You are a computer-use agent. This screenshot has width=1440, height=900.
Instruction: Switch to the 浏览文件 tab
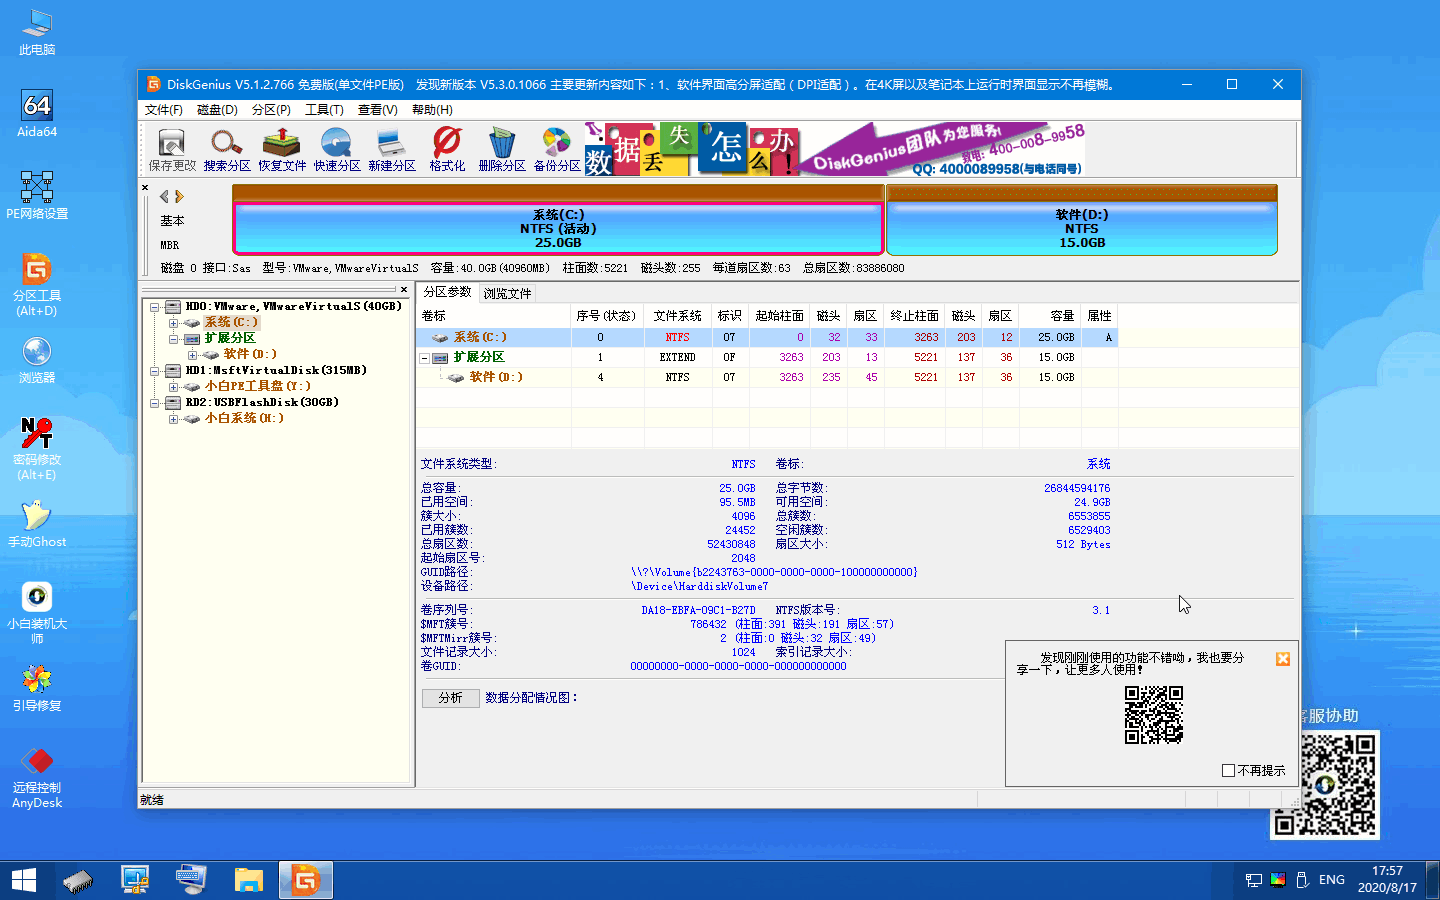point(509,292)
